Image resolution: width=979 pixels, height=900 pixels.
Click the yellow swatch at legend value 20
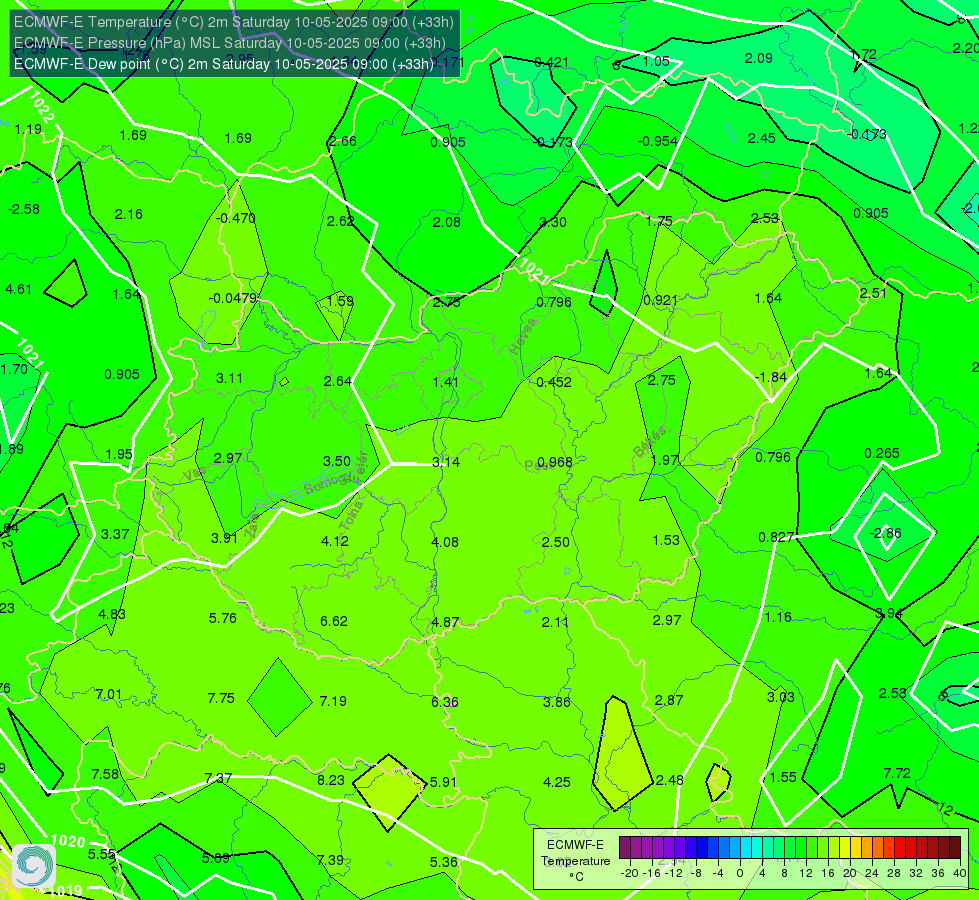845,848
